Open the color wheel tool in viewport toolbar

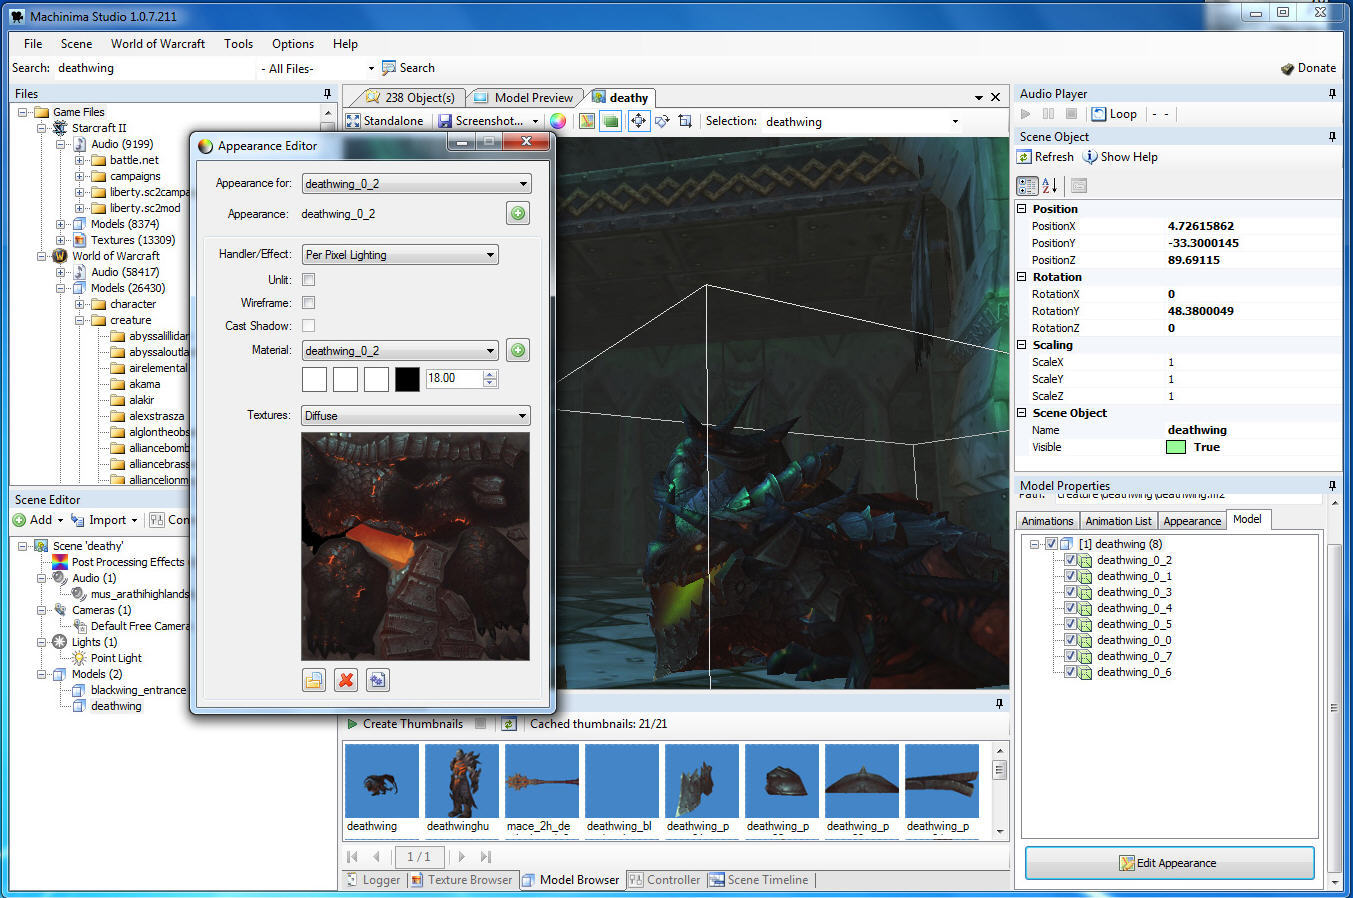tap(558, 121)
